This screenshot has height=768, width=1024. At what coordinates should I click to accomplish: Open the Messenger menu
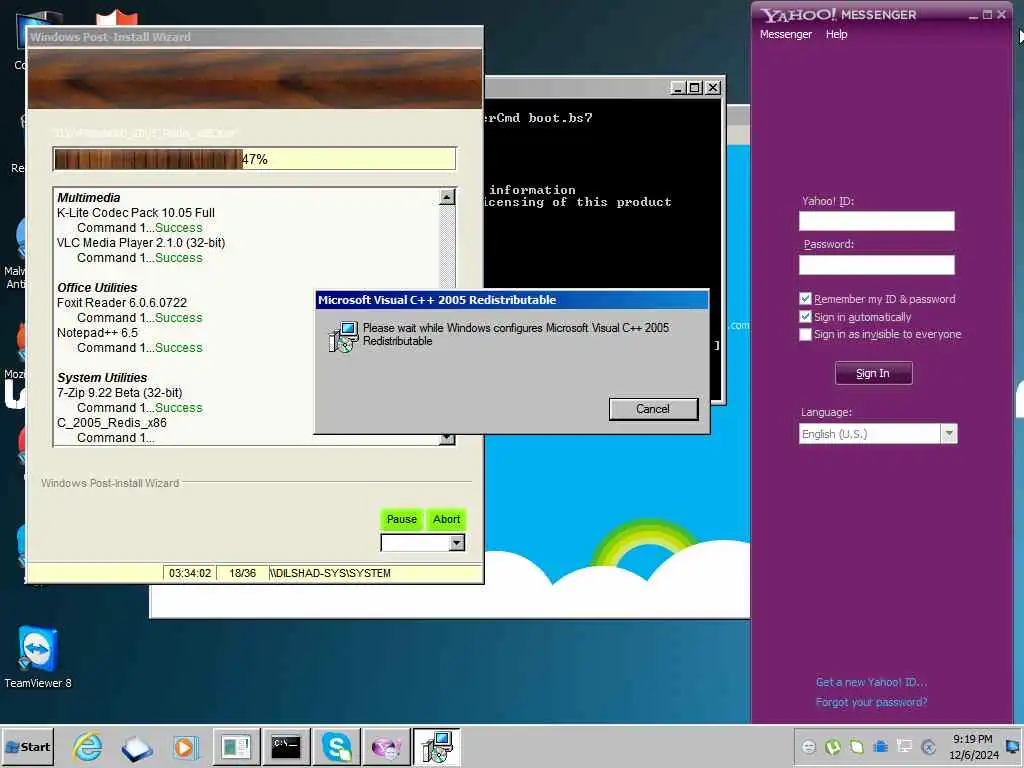(x=786, y=34)
